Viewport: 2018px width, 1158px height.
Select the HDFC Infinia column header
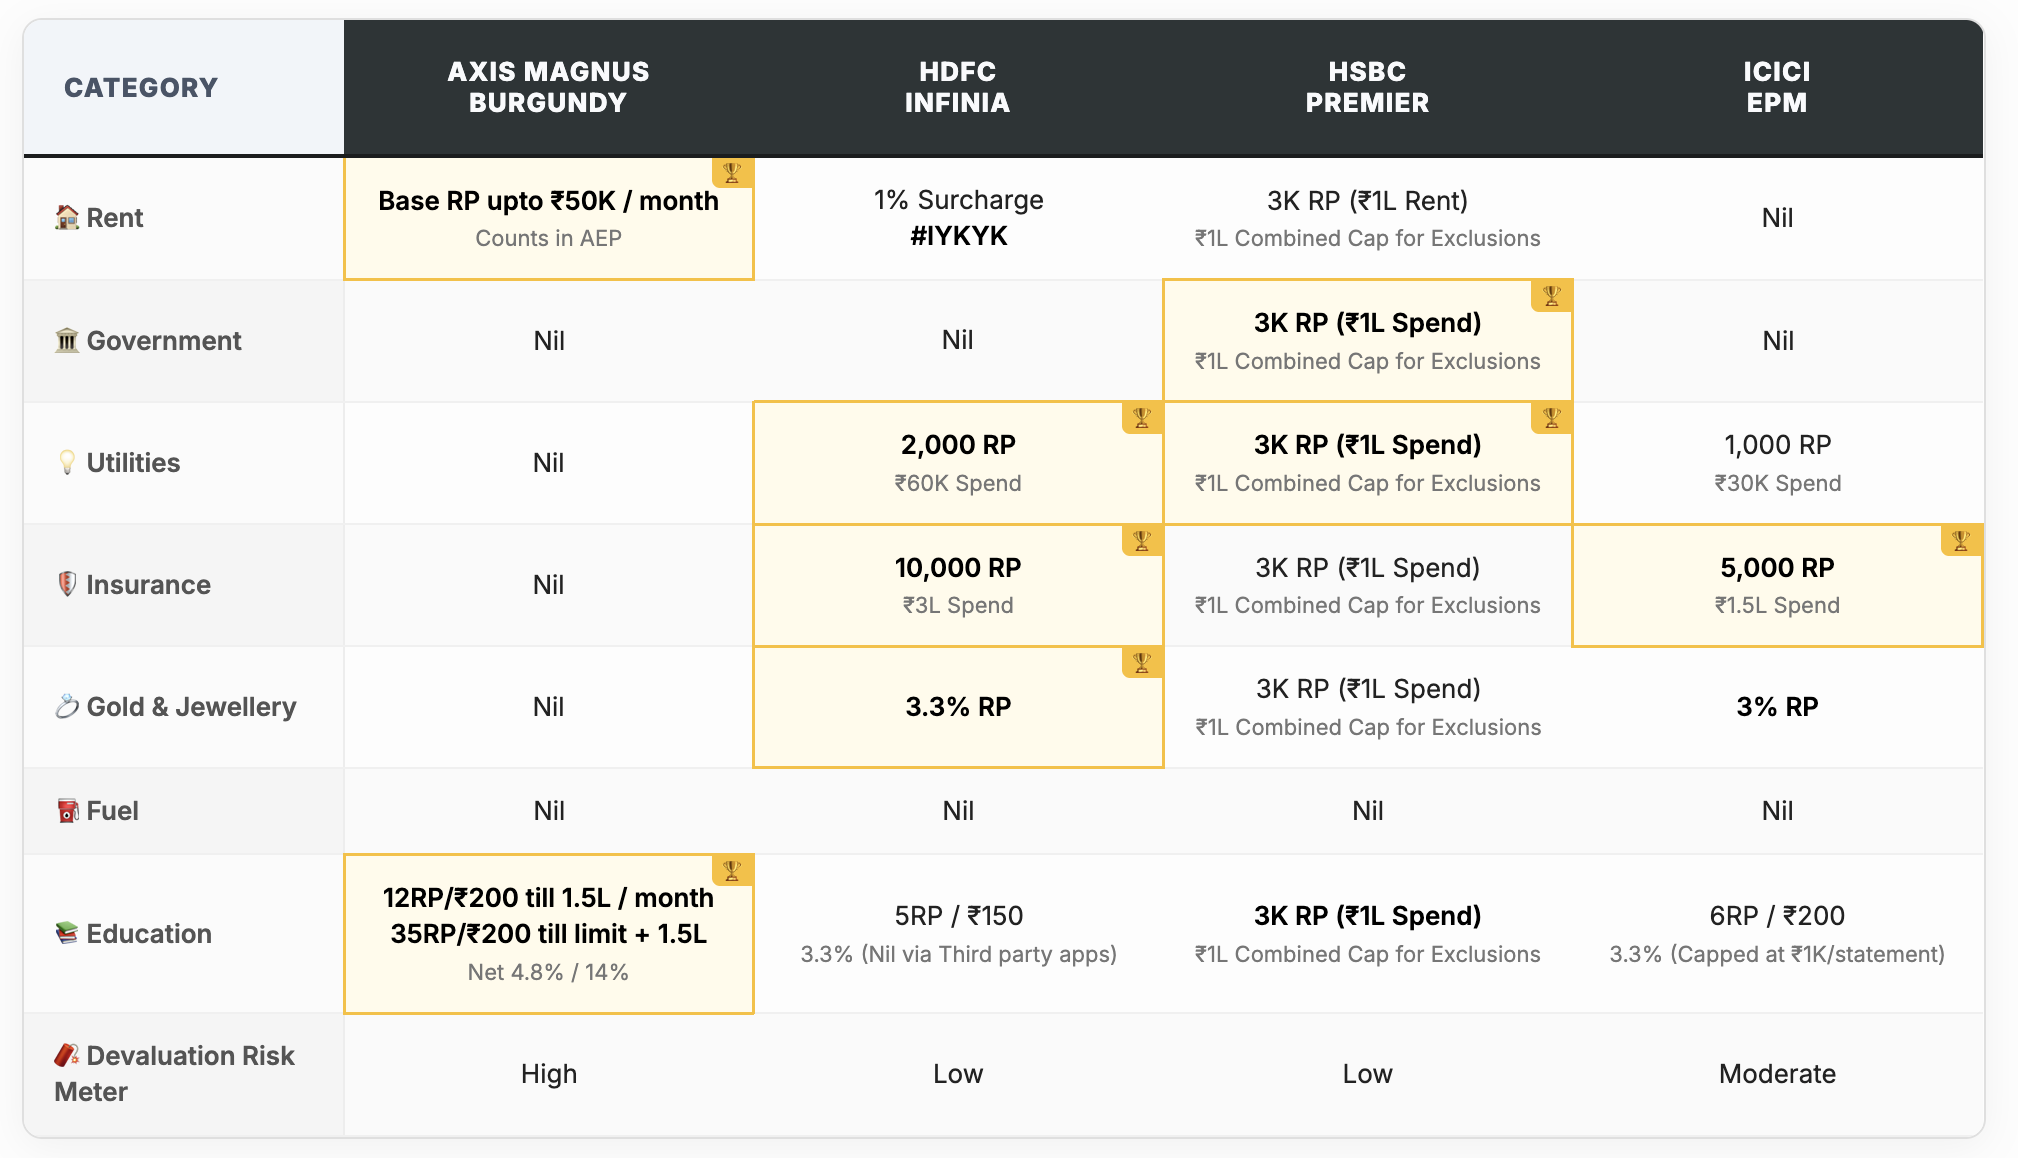957,87
